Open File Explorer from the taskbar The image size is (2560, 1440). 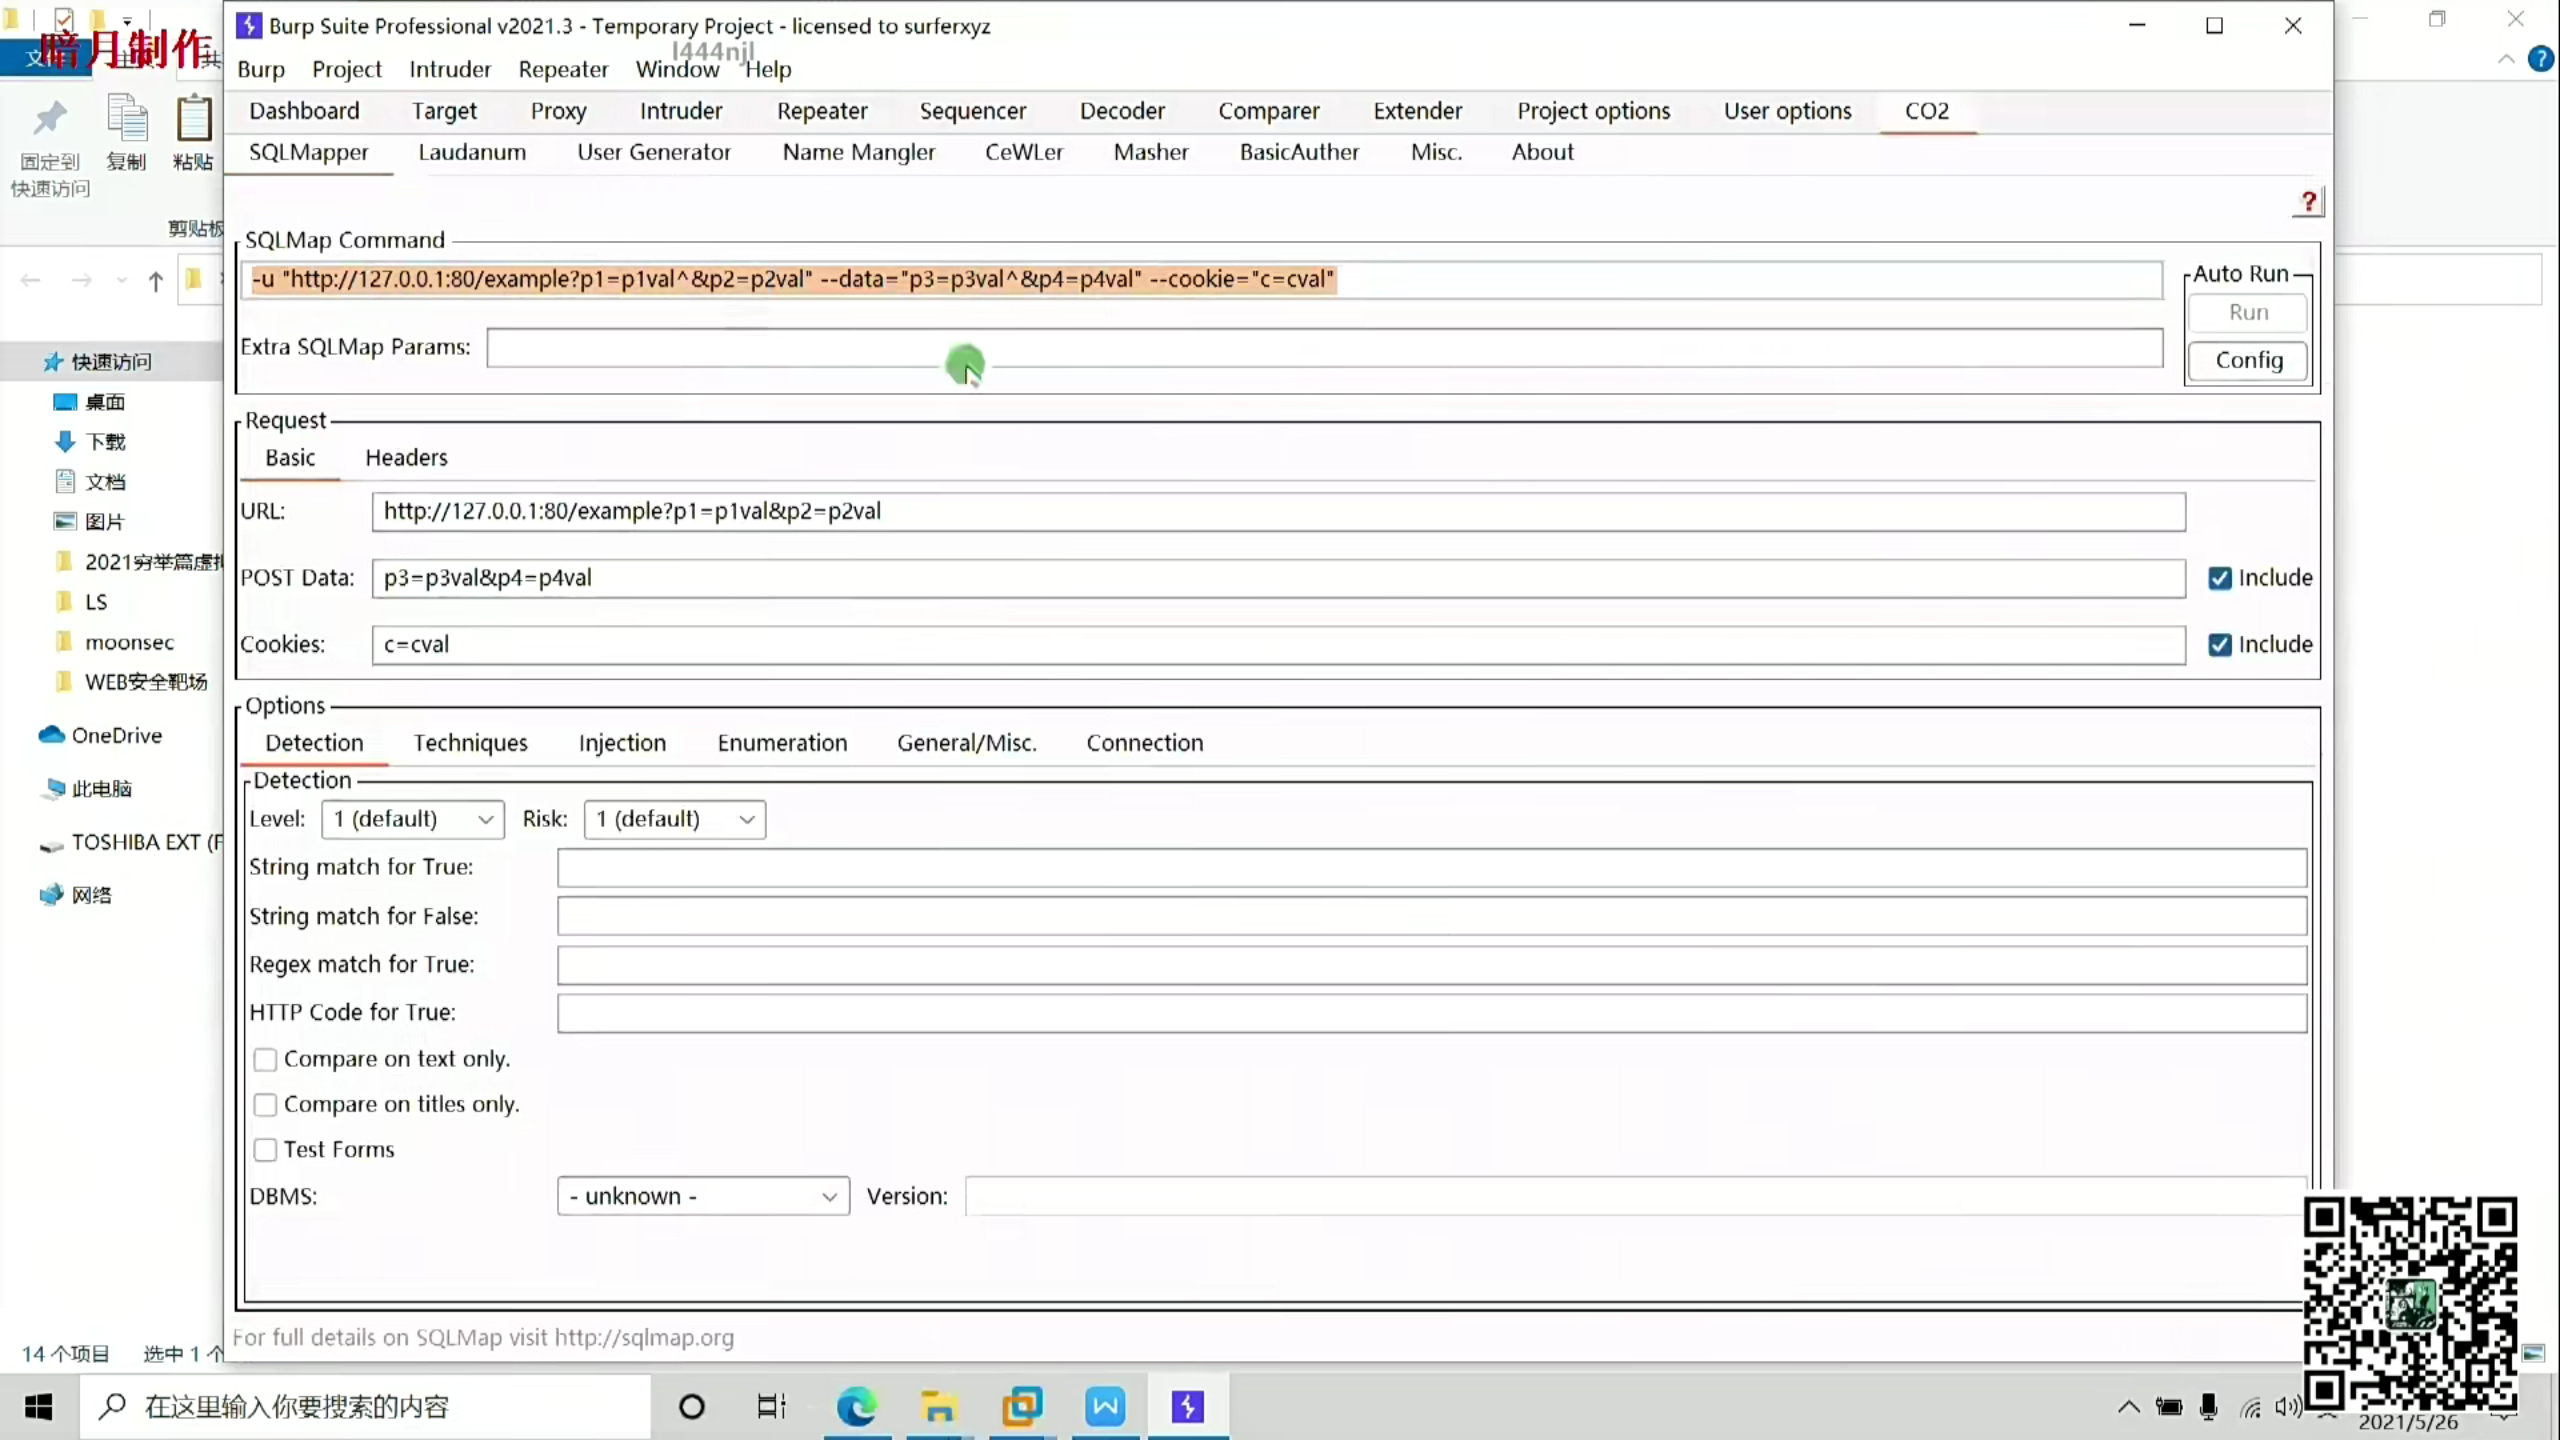pyautogui.click(x=938, y=1407)
